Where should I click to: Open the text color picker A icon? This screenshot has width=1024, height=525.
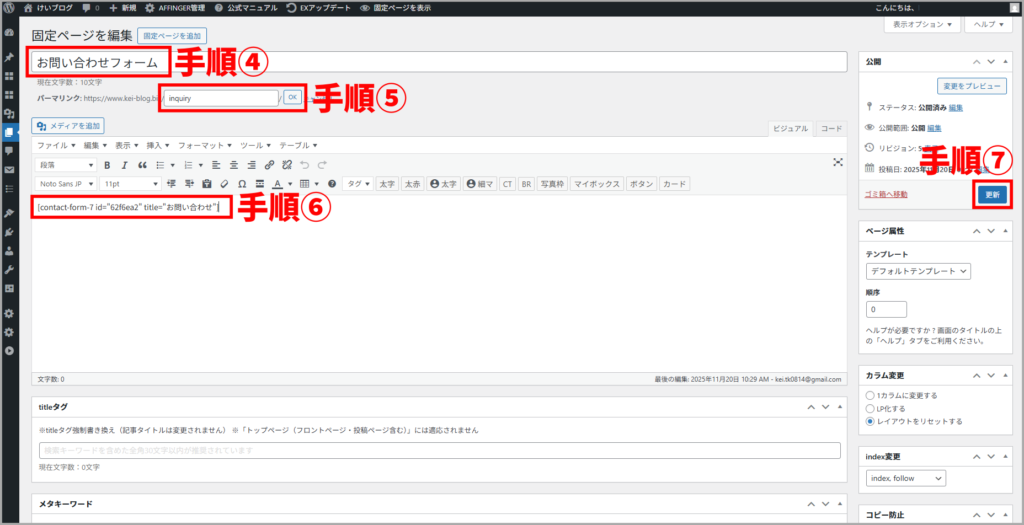pos(277,184)
